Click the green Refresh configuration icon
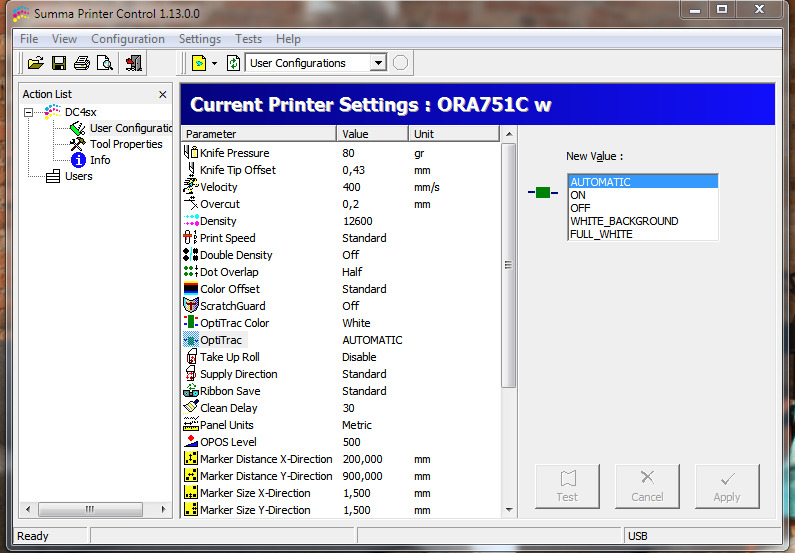Image resolution: width=795 pixels, height=553 pixels. [233, 63]
